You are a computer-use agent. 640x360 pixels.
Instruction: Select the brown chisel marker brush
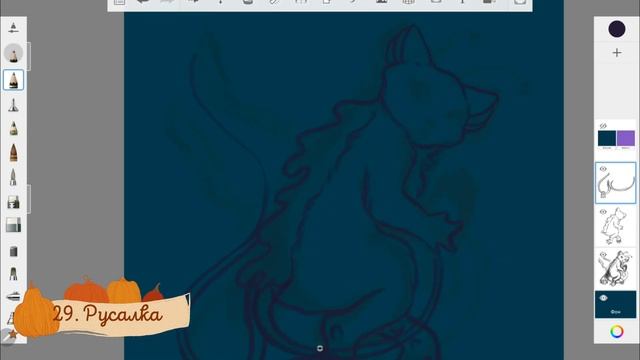point(13,153)
